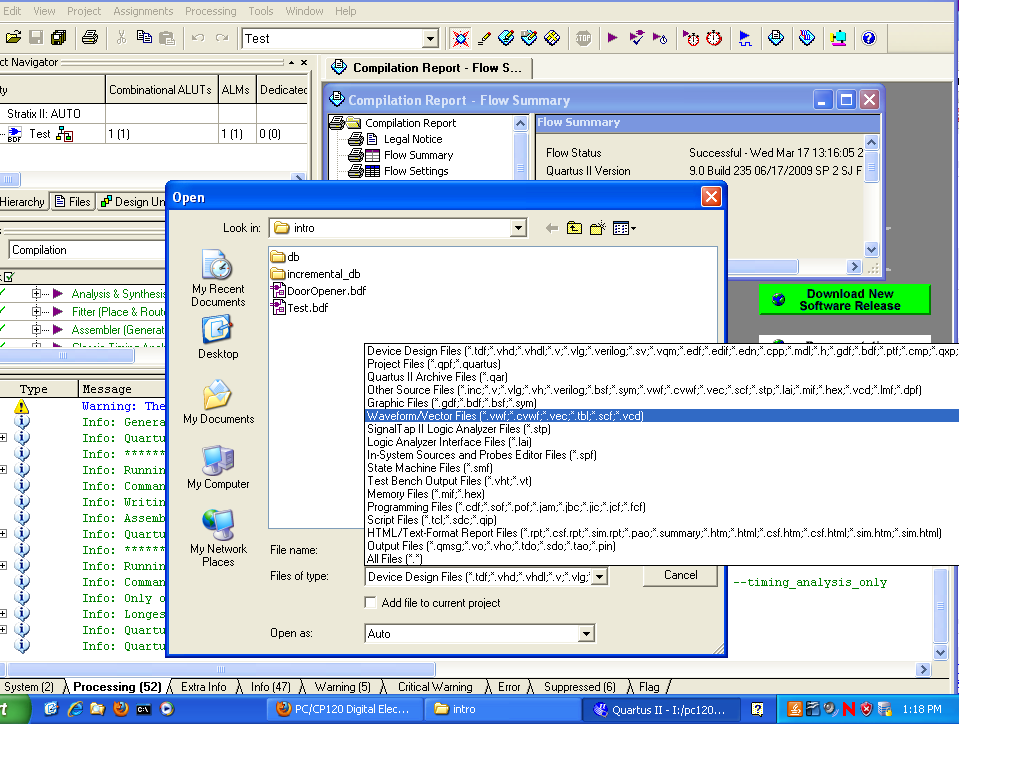1024x768 pixels.
Task: Click the Paste toolbar icon
Action: [x=167, y=38]
